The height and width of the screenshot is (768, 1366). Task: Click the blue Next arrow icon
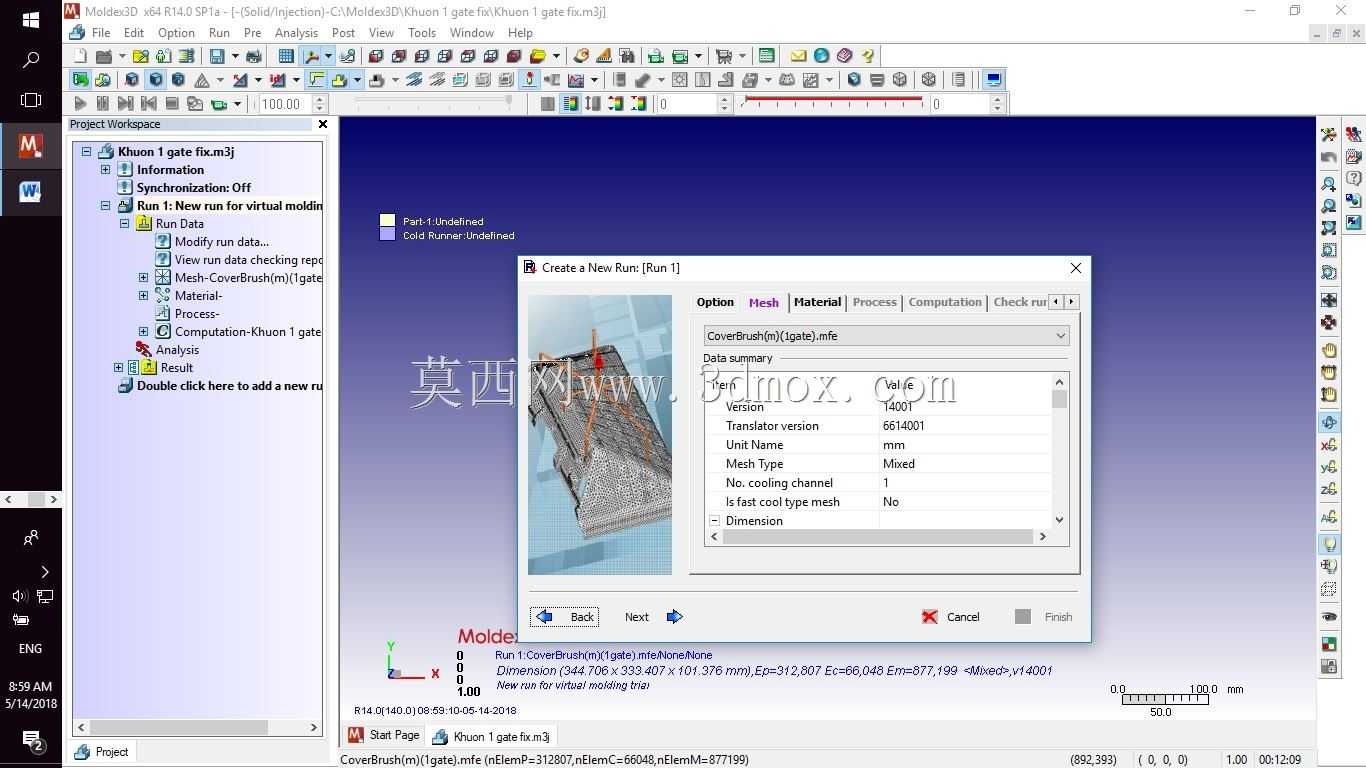tap(675, 617)
